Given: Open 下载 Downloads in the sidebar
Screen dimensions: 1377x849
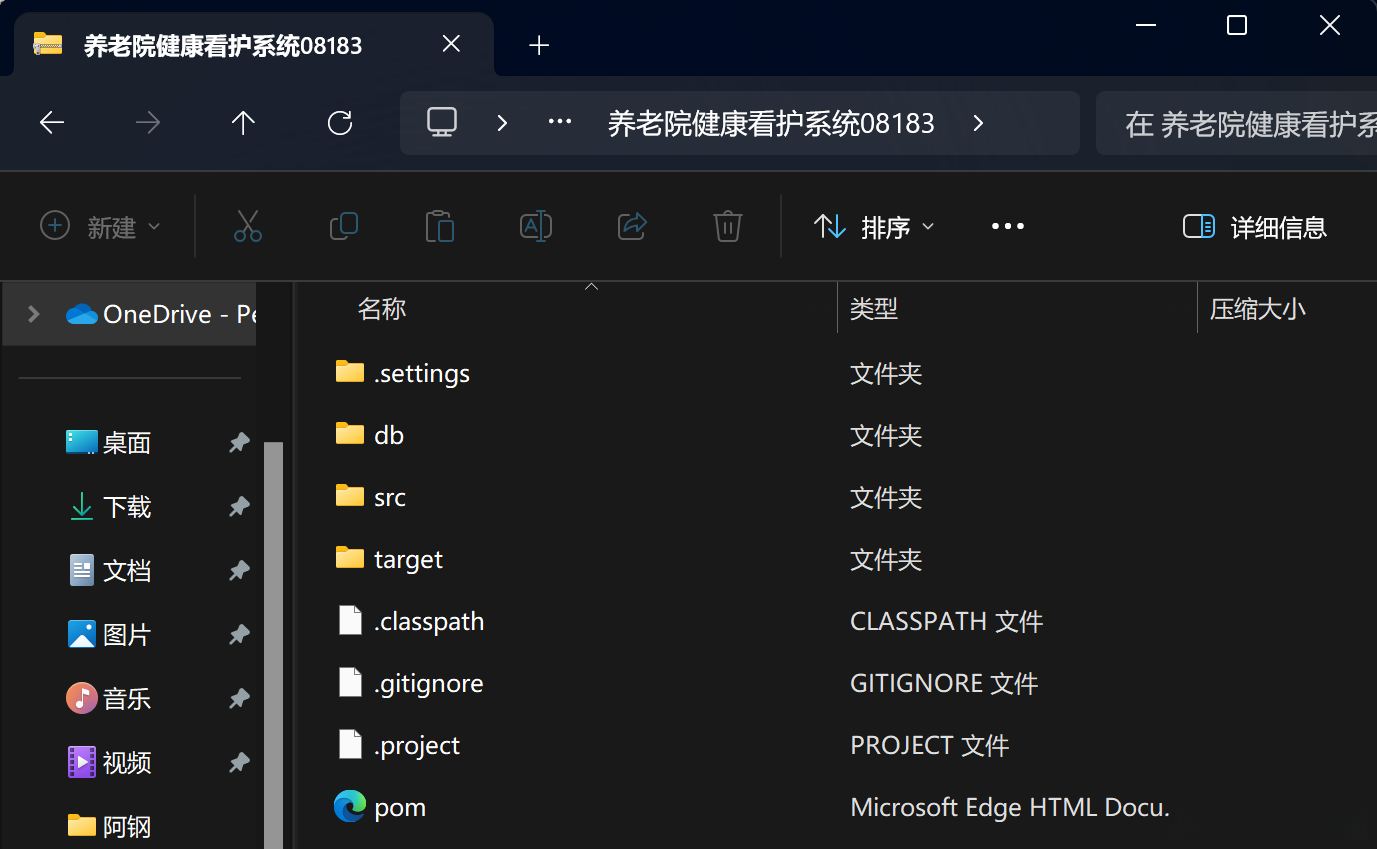Looking at the screenshot, I should pyautogui.click(x=126, y=507).
